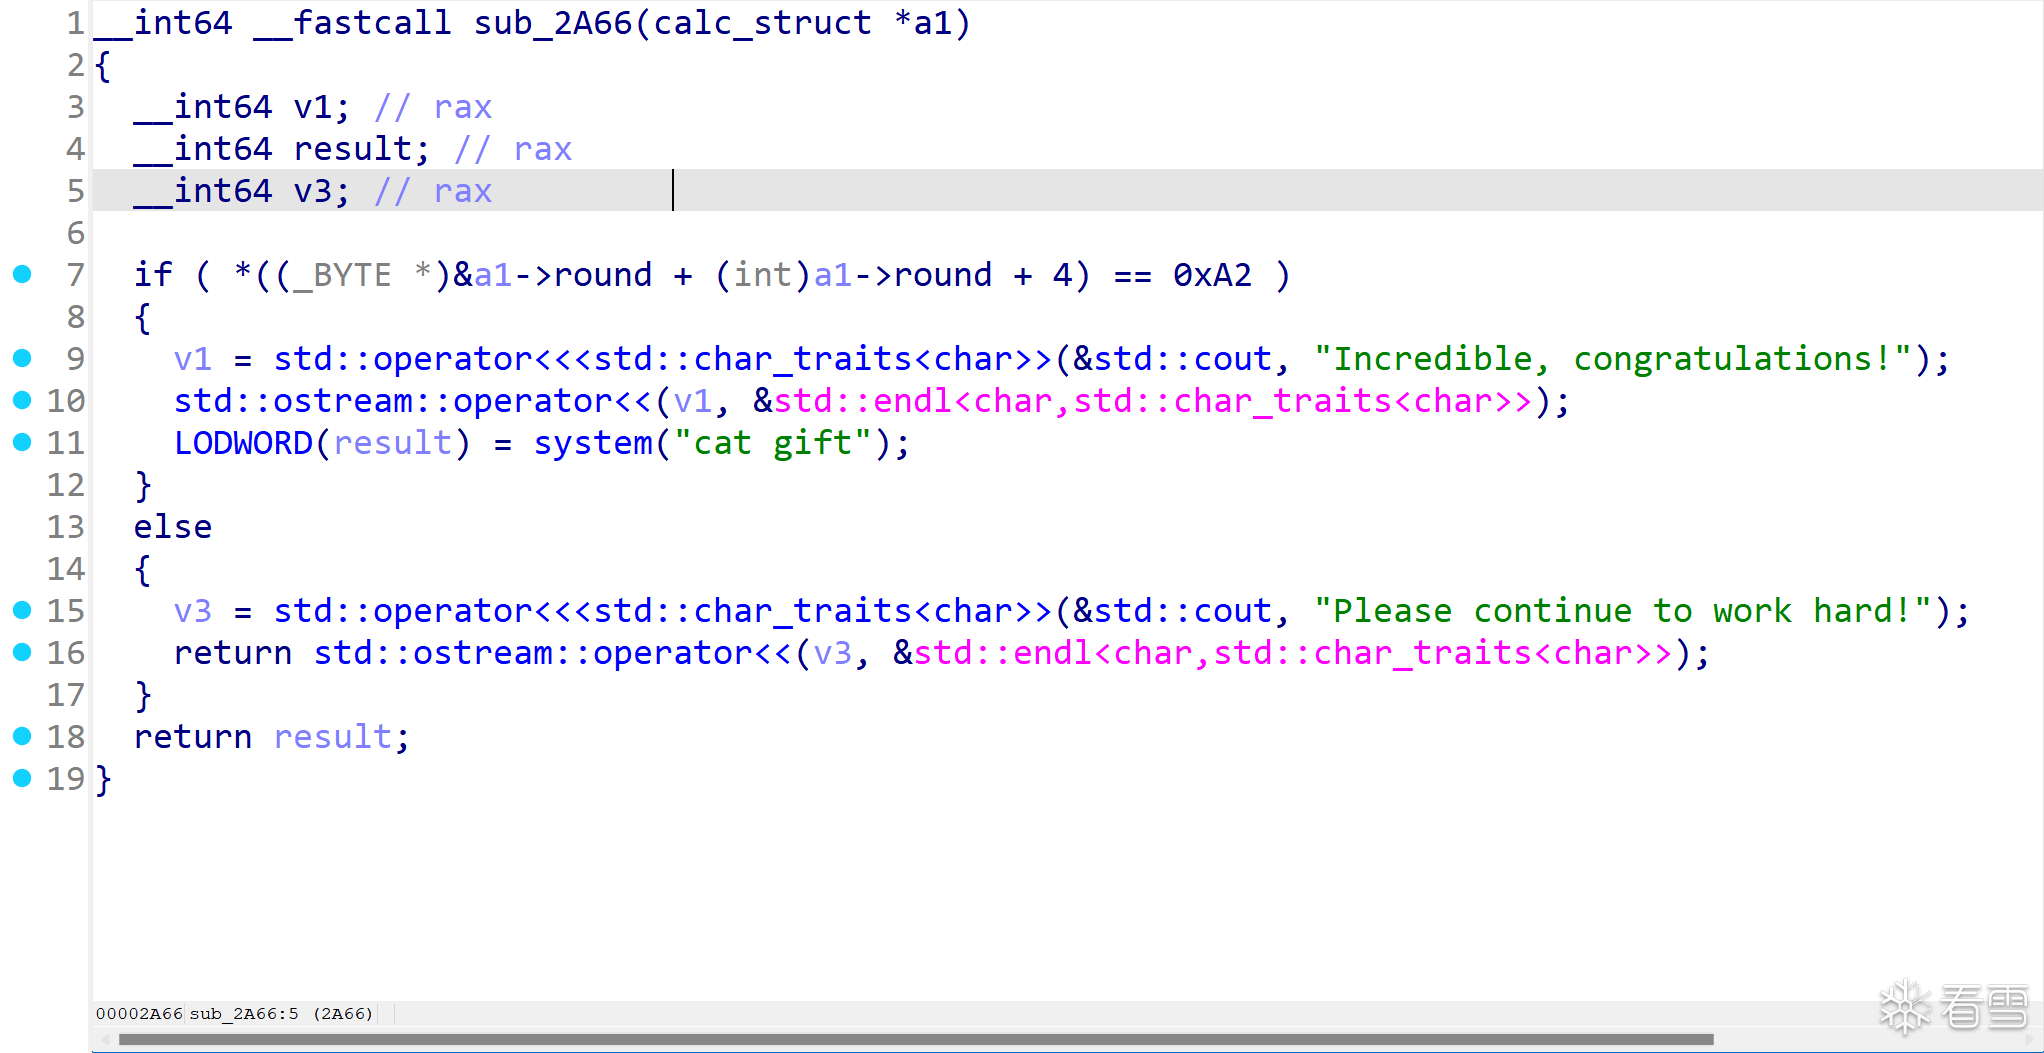Click &std::cout argument on line 9
Image resolution: width=2044 pixels, height=1053 pixels.
tap(1172, 358)
